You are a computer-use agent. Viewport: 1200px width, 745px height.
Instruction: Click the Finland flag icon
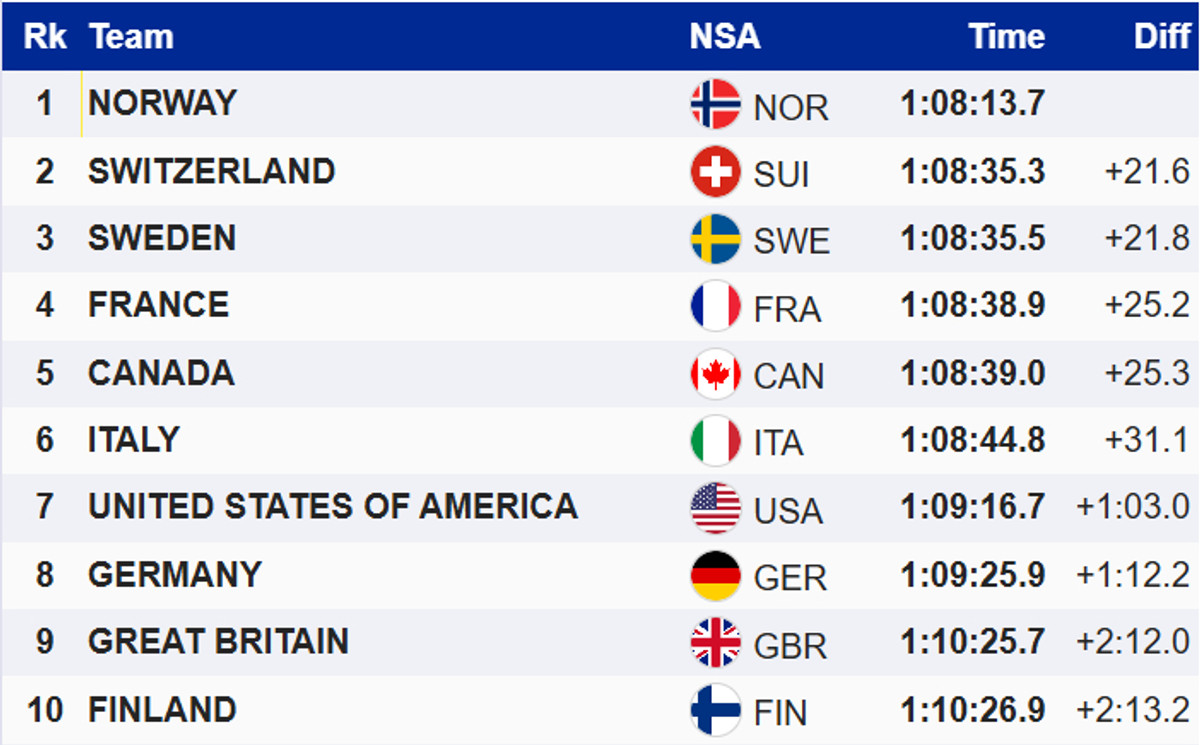tap(715, 710)
